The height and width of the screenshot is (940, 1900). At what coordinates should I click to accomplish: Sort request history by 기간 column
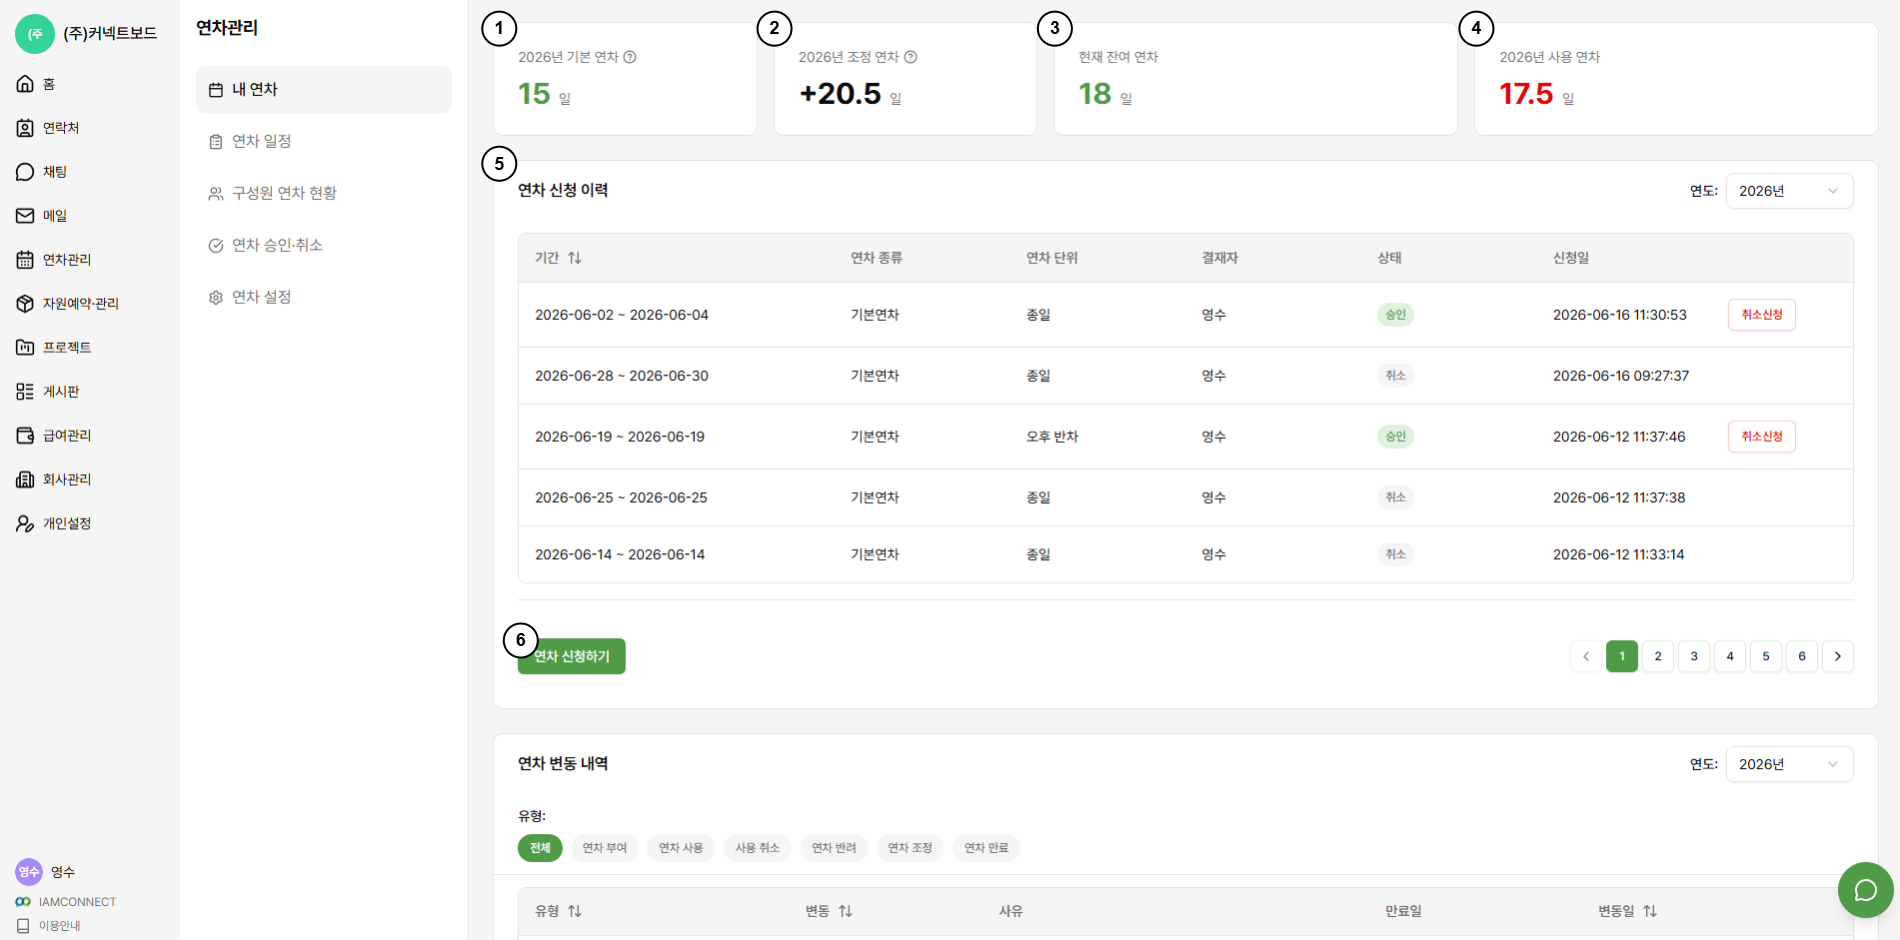click(575, 258)
